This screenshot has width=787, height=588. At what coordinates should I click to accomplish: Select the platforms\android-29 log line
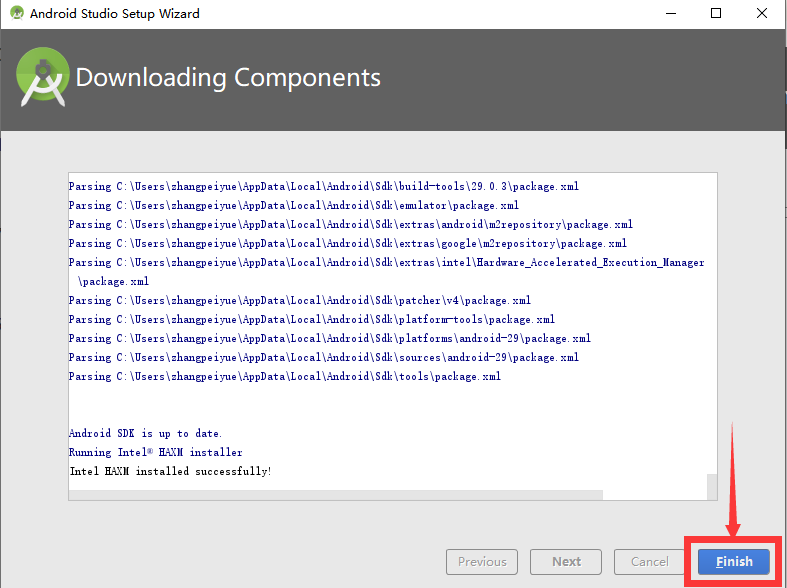pyautogui.click(x=330, y=338)
